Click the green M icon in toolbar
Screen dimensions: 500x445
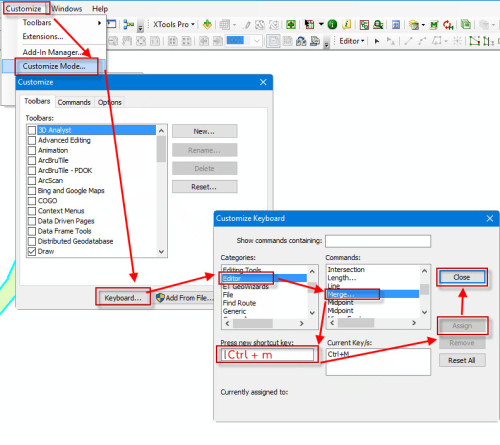434,25
